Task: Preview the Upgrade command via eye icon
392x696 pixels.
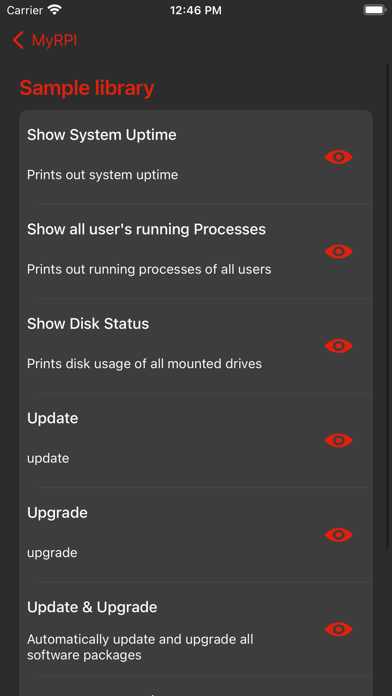Action: pos(338,535)
